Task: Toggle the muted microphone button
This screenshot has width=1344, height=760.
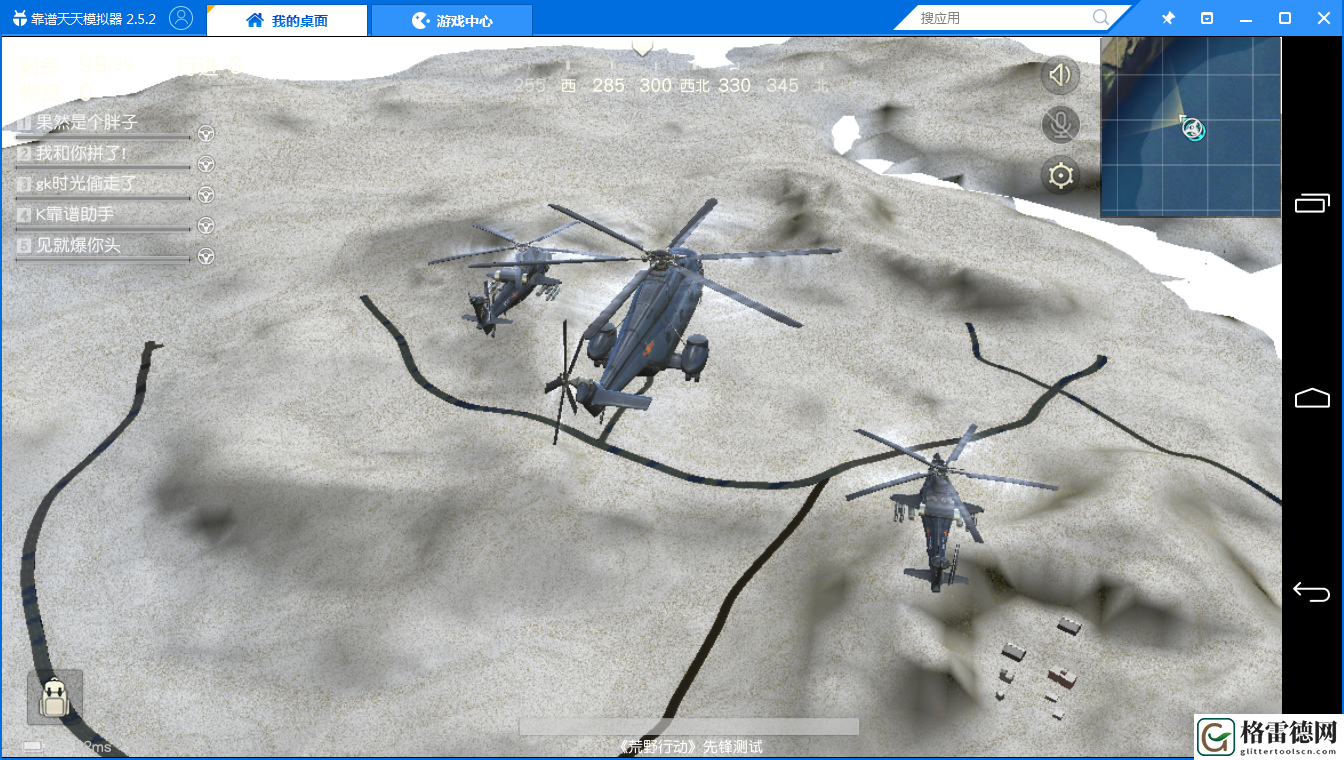Action: 1060,125
